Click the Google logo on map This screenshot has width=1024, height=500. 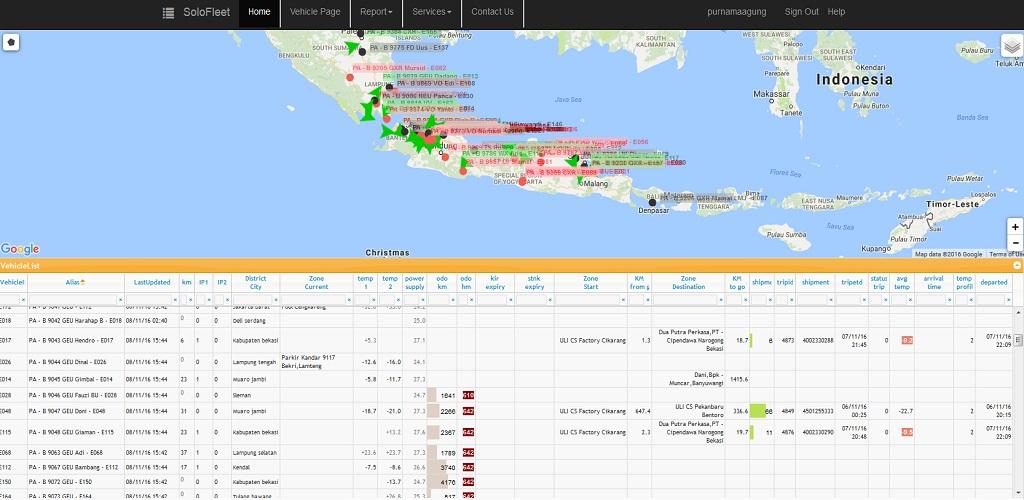pyautogui.click(x=20, y=249)
